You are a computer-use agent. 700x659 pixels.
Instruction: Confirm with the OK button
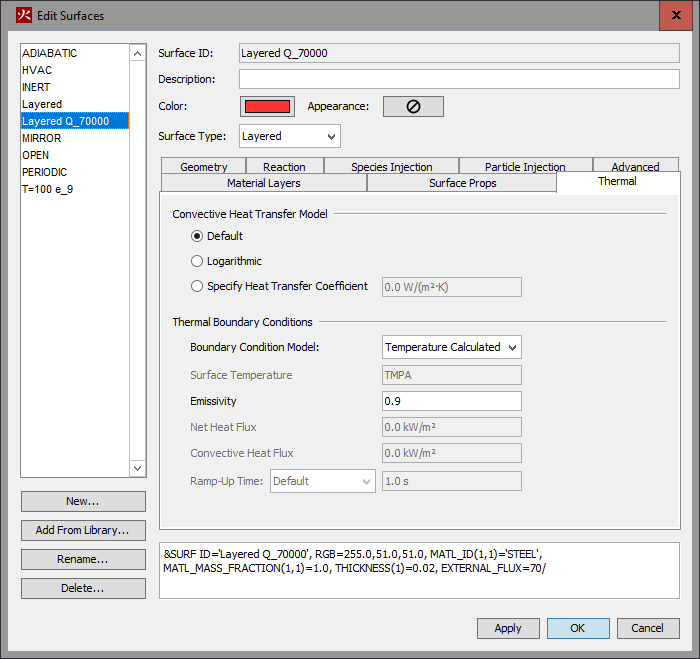[578, 628]
